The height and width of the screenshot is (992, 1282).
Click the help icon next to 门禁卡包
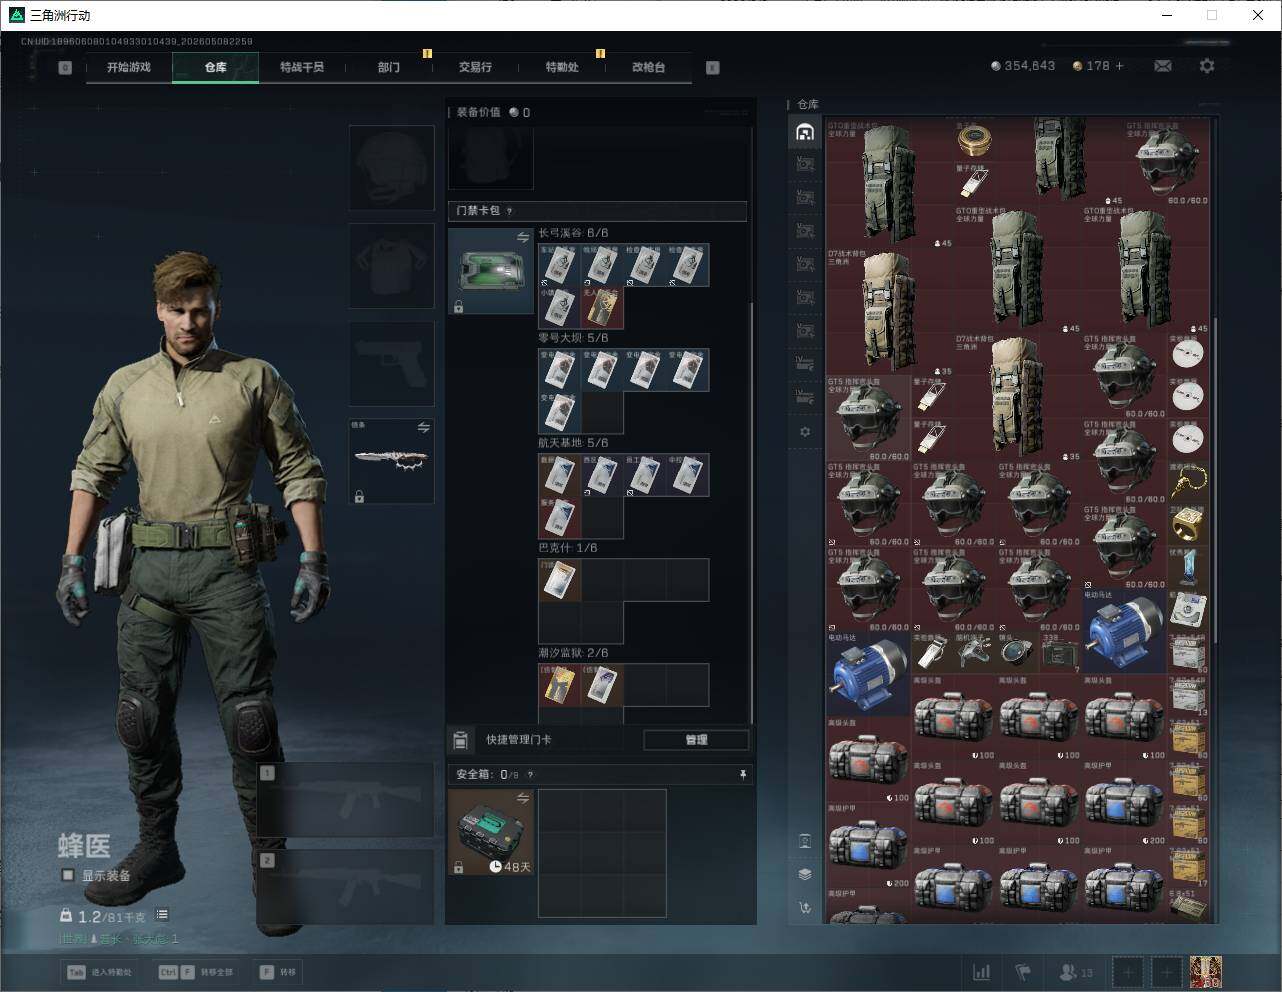tap(510, 211)
